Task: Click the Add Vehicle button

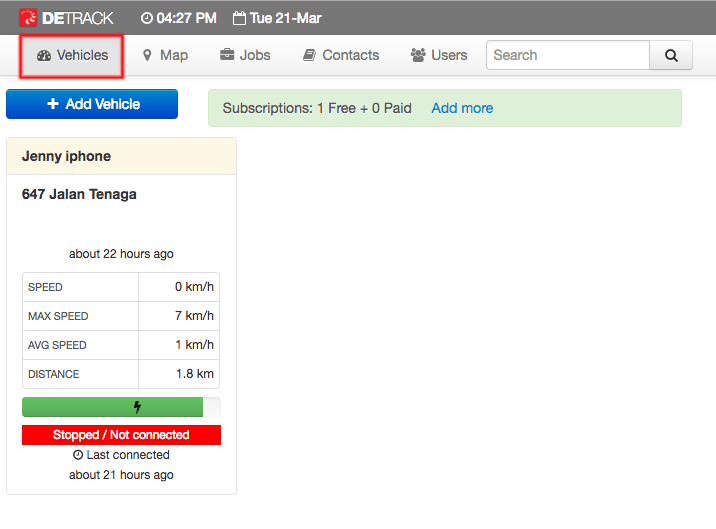Action: 92,104
